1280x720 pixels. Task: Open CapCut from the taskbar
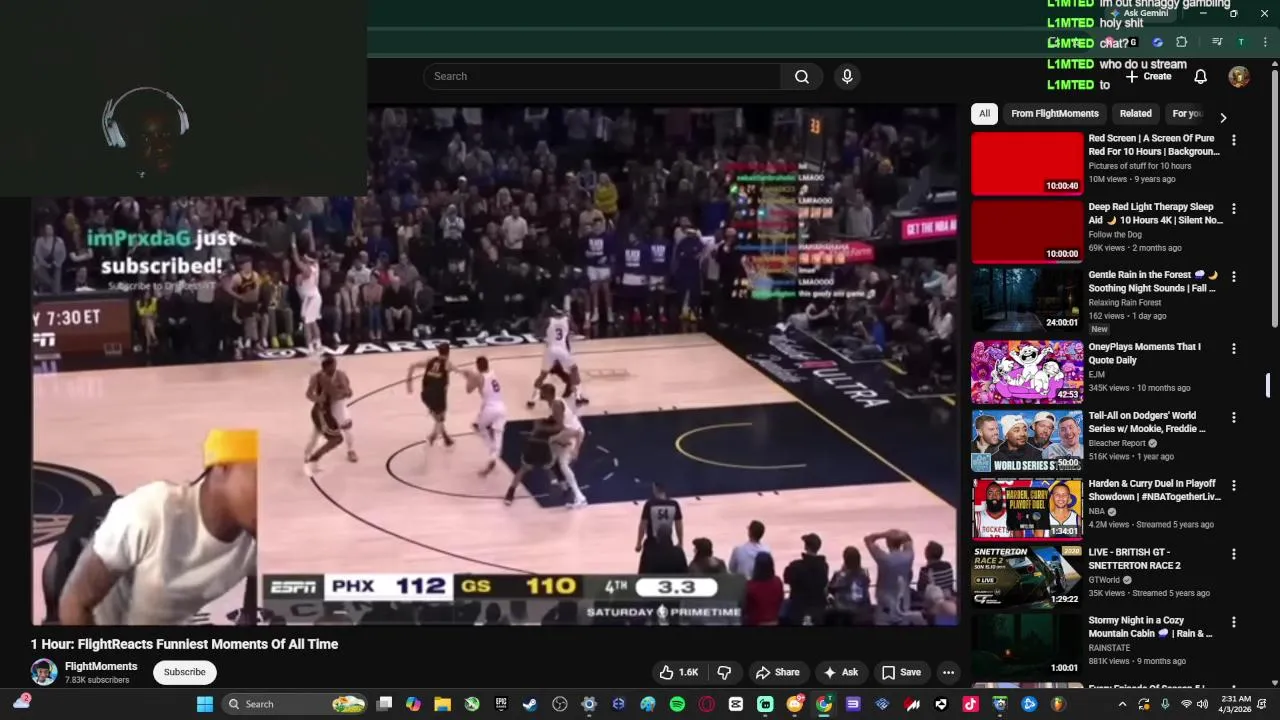[x=736, y=704]
